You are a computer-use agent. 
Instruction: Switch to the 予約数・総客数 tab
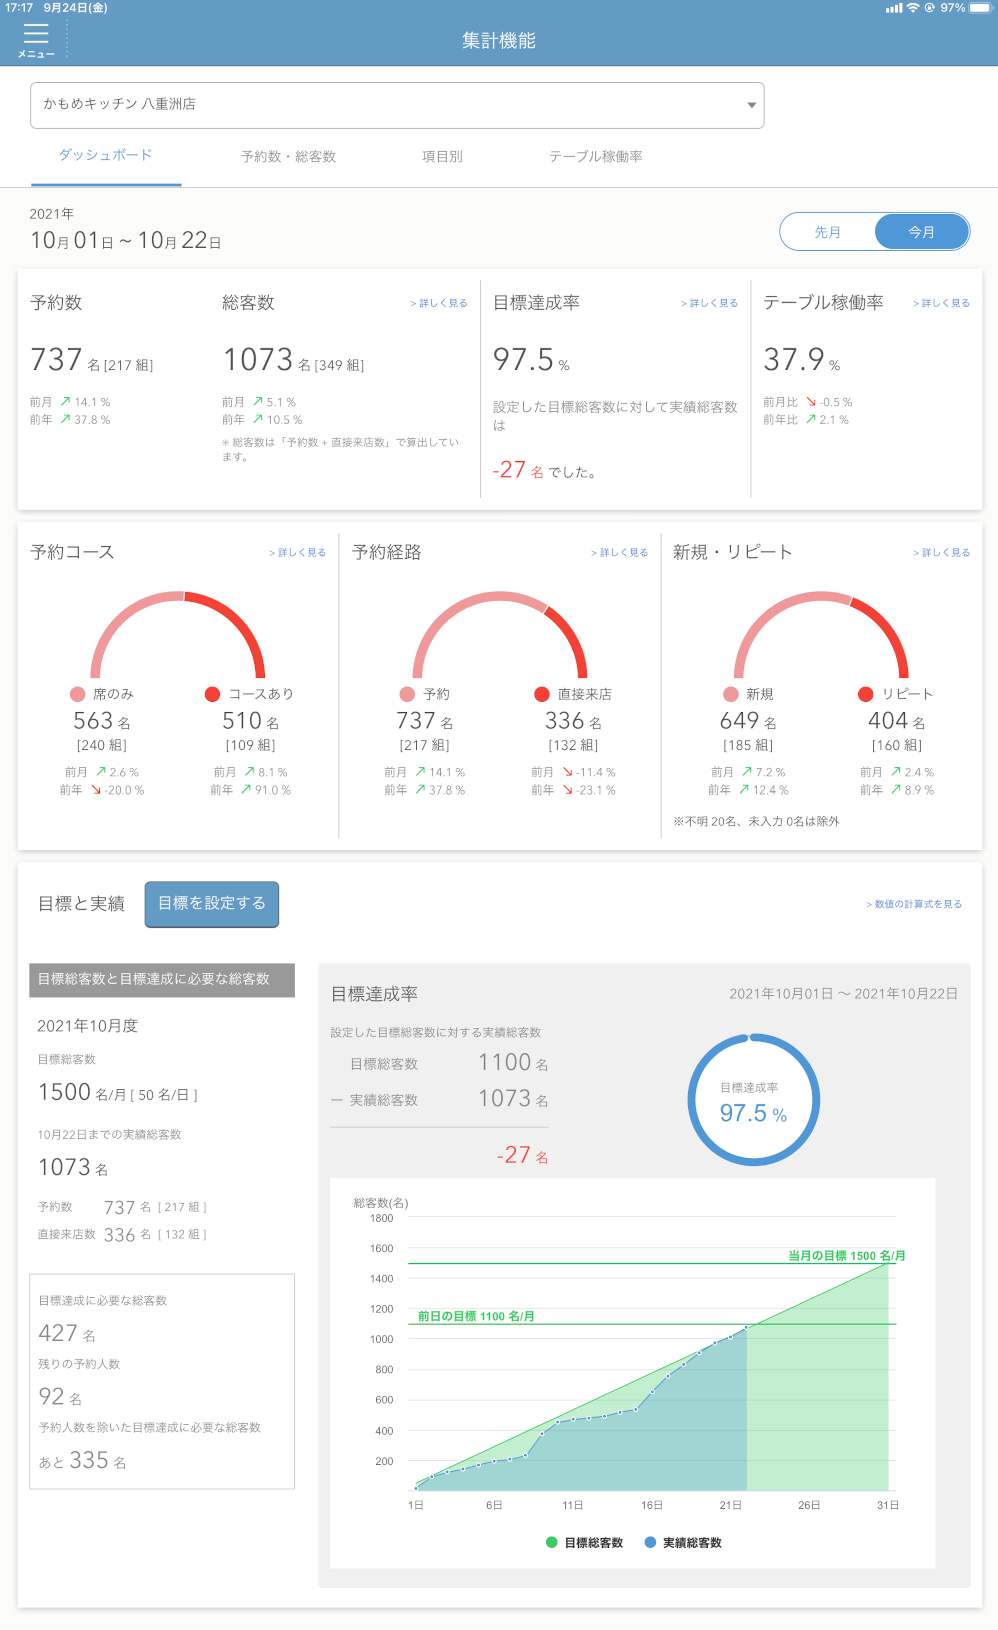[x=288, y=157]
